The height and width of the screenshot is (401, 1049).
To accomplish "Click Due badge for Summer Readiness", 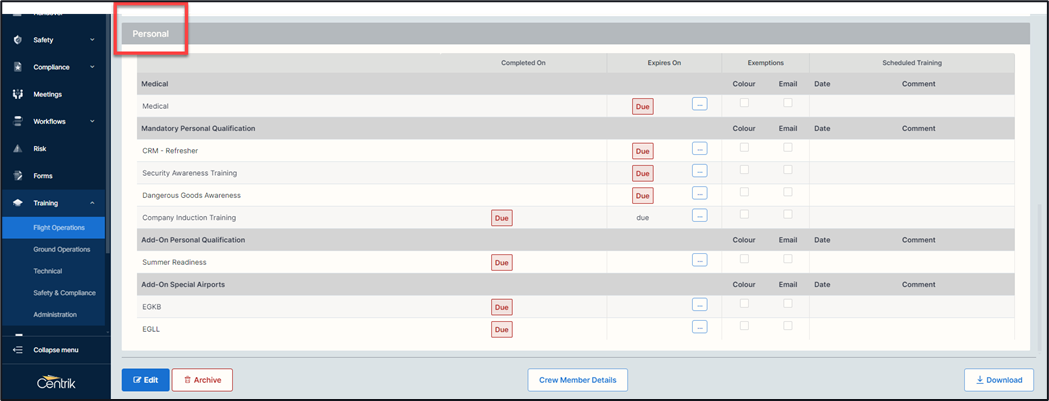I will pos(502,262).
